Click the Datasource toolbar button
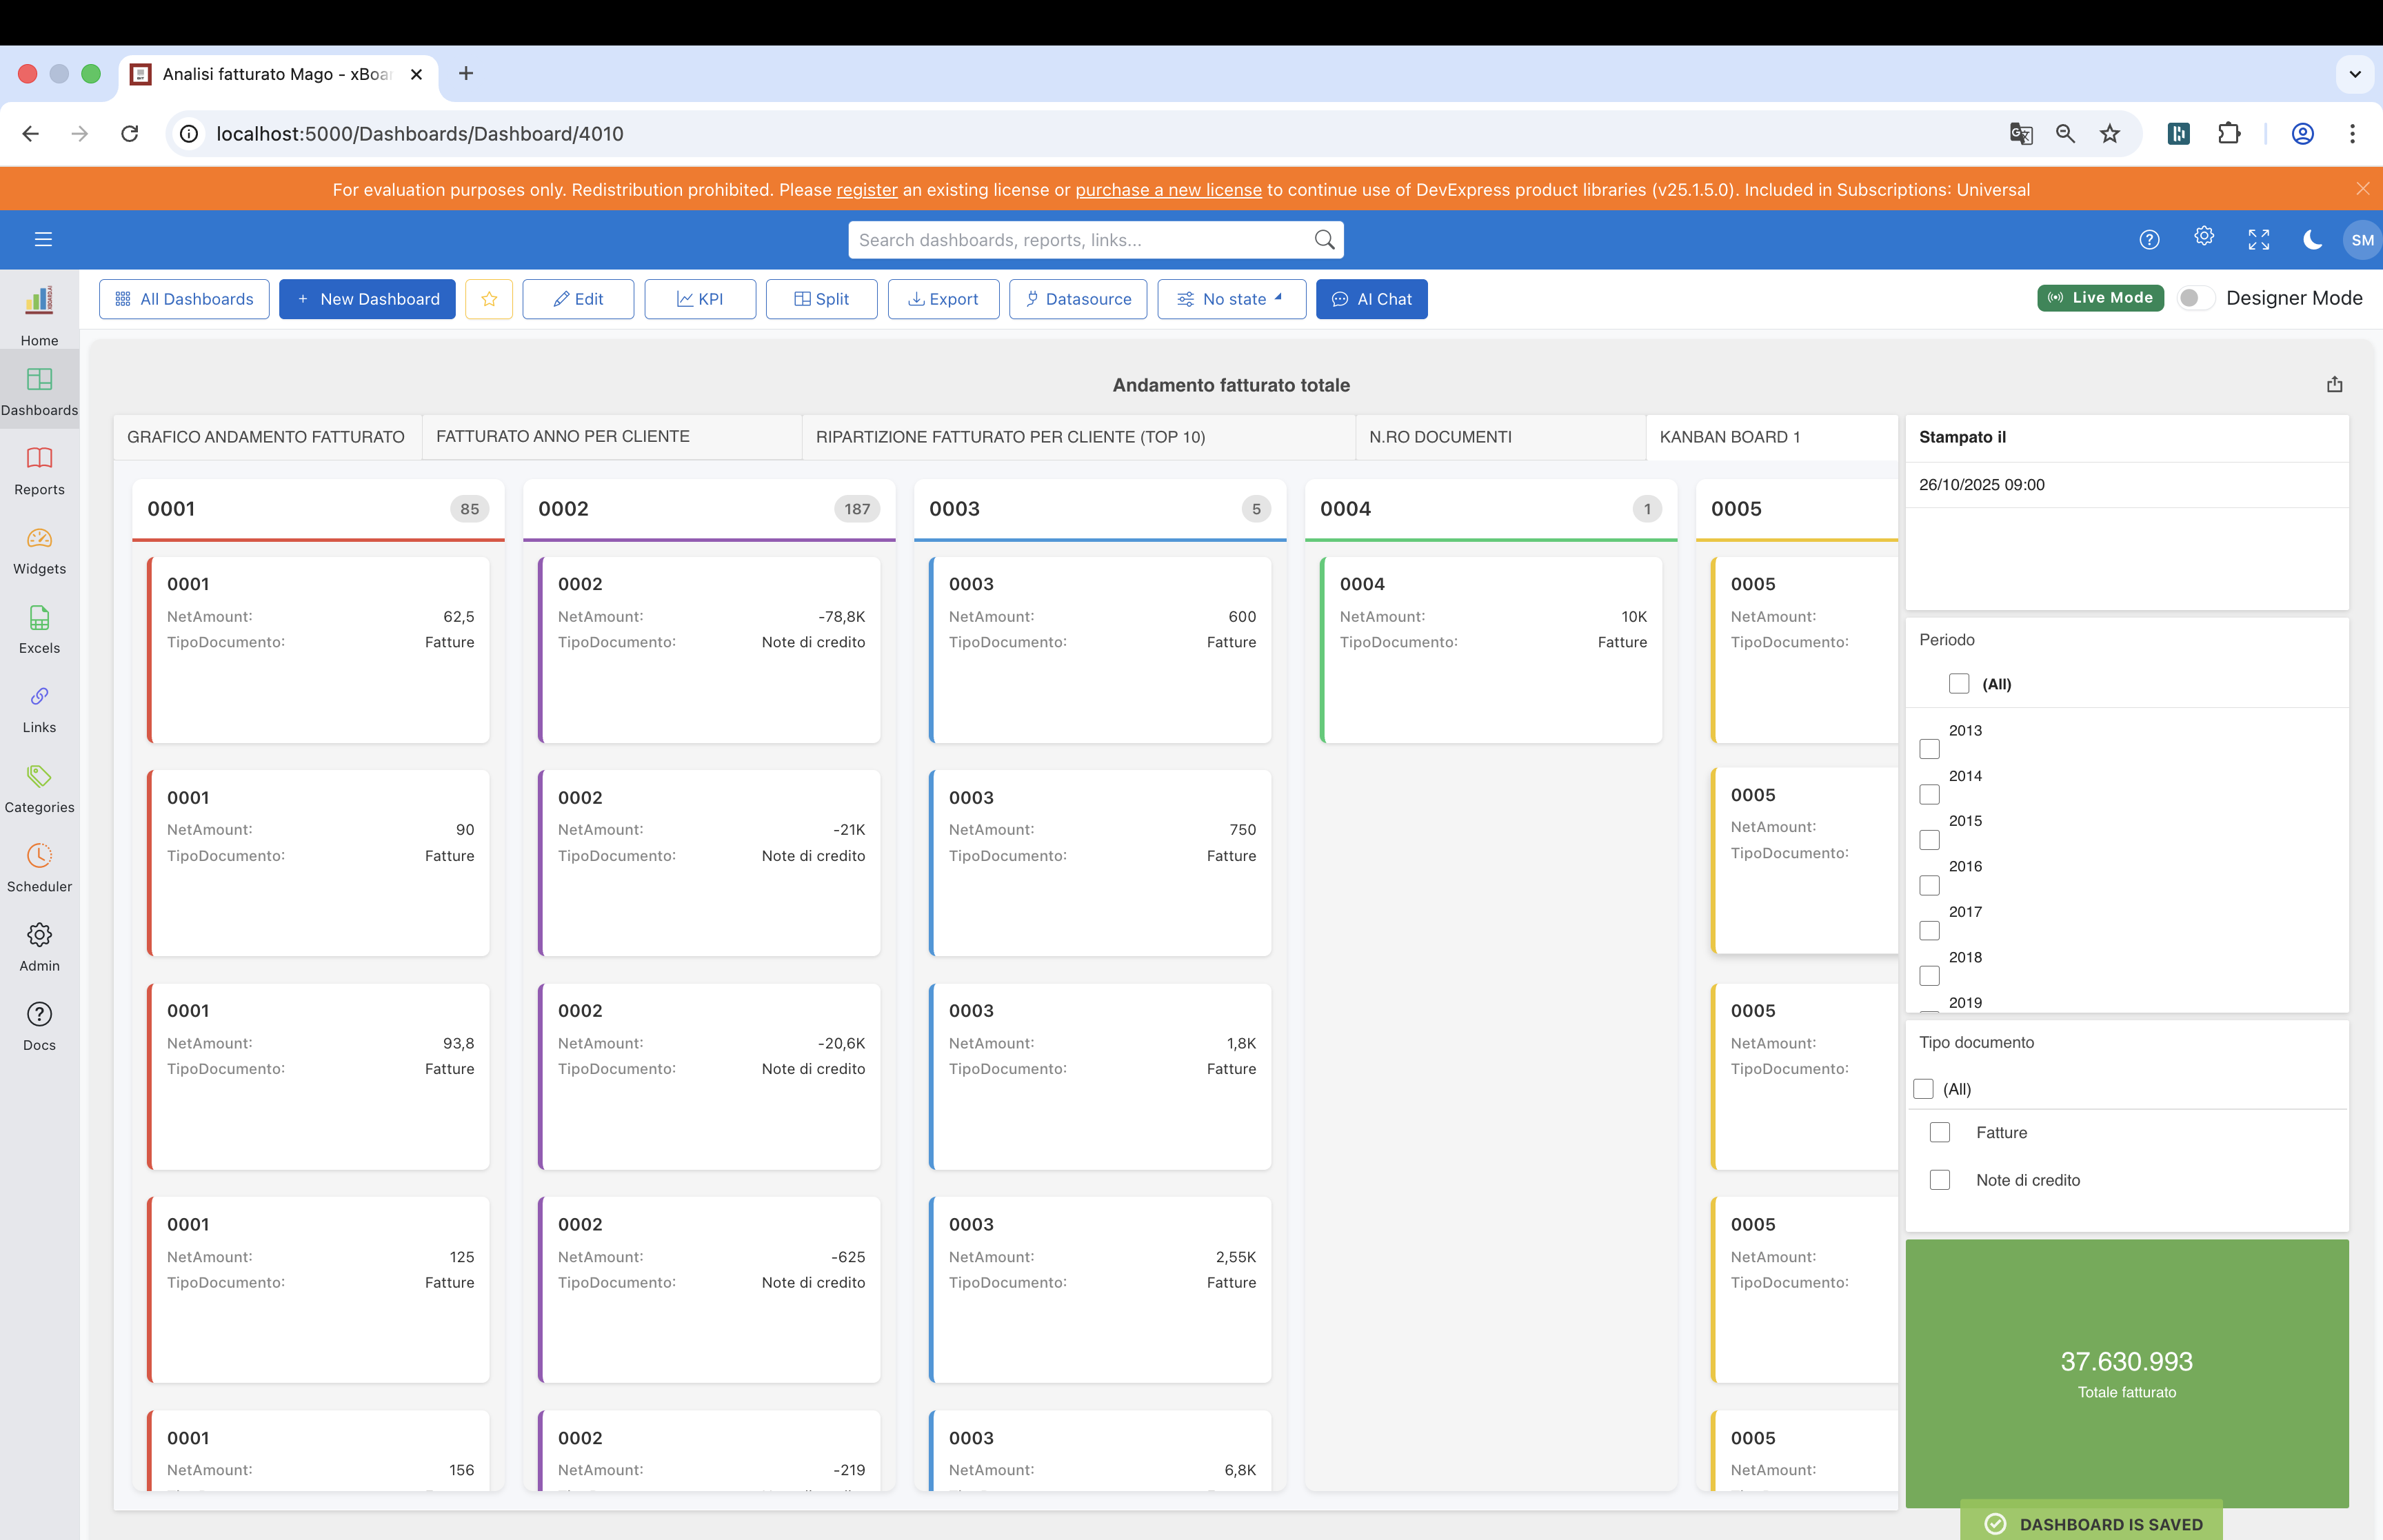The image size is (2383, 1540). pos(1078,299)
